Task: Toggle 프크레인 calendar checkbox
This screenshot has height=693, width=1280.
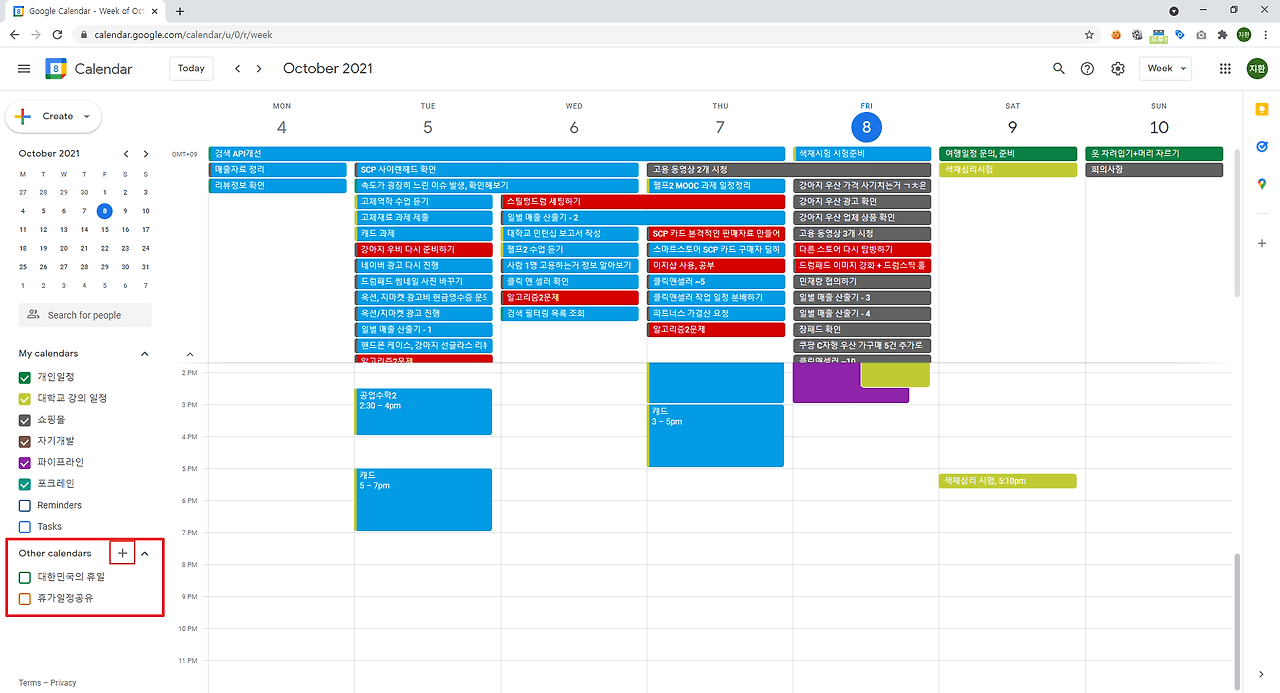Action: pyautogui.click(x=25, y=484)
